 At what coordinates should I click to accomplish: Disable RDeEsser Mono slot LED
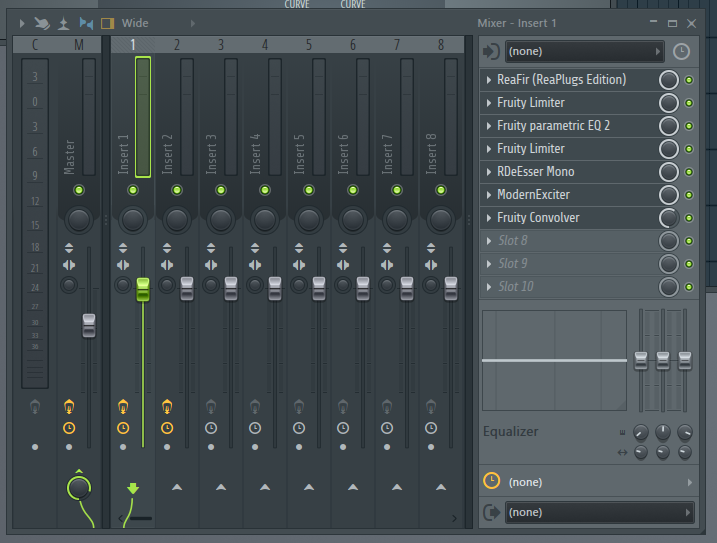point(689,172)
